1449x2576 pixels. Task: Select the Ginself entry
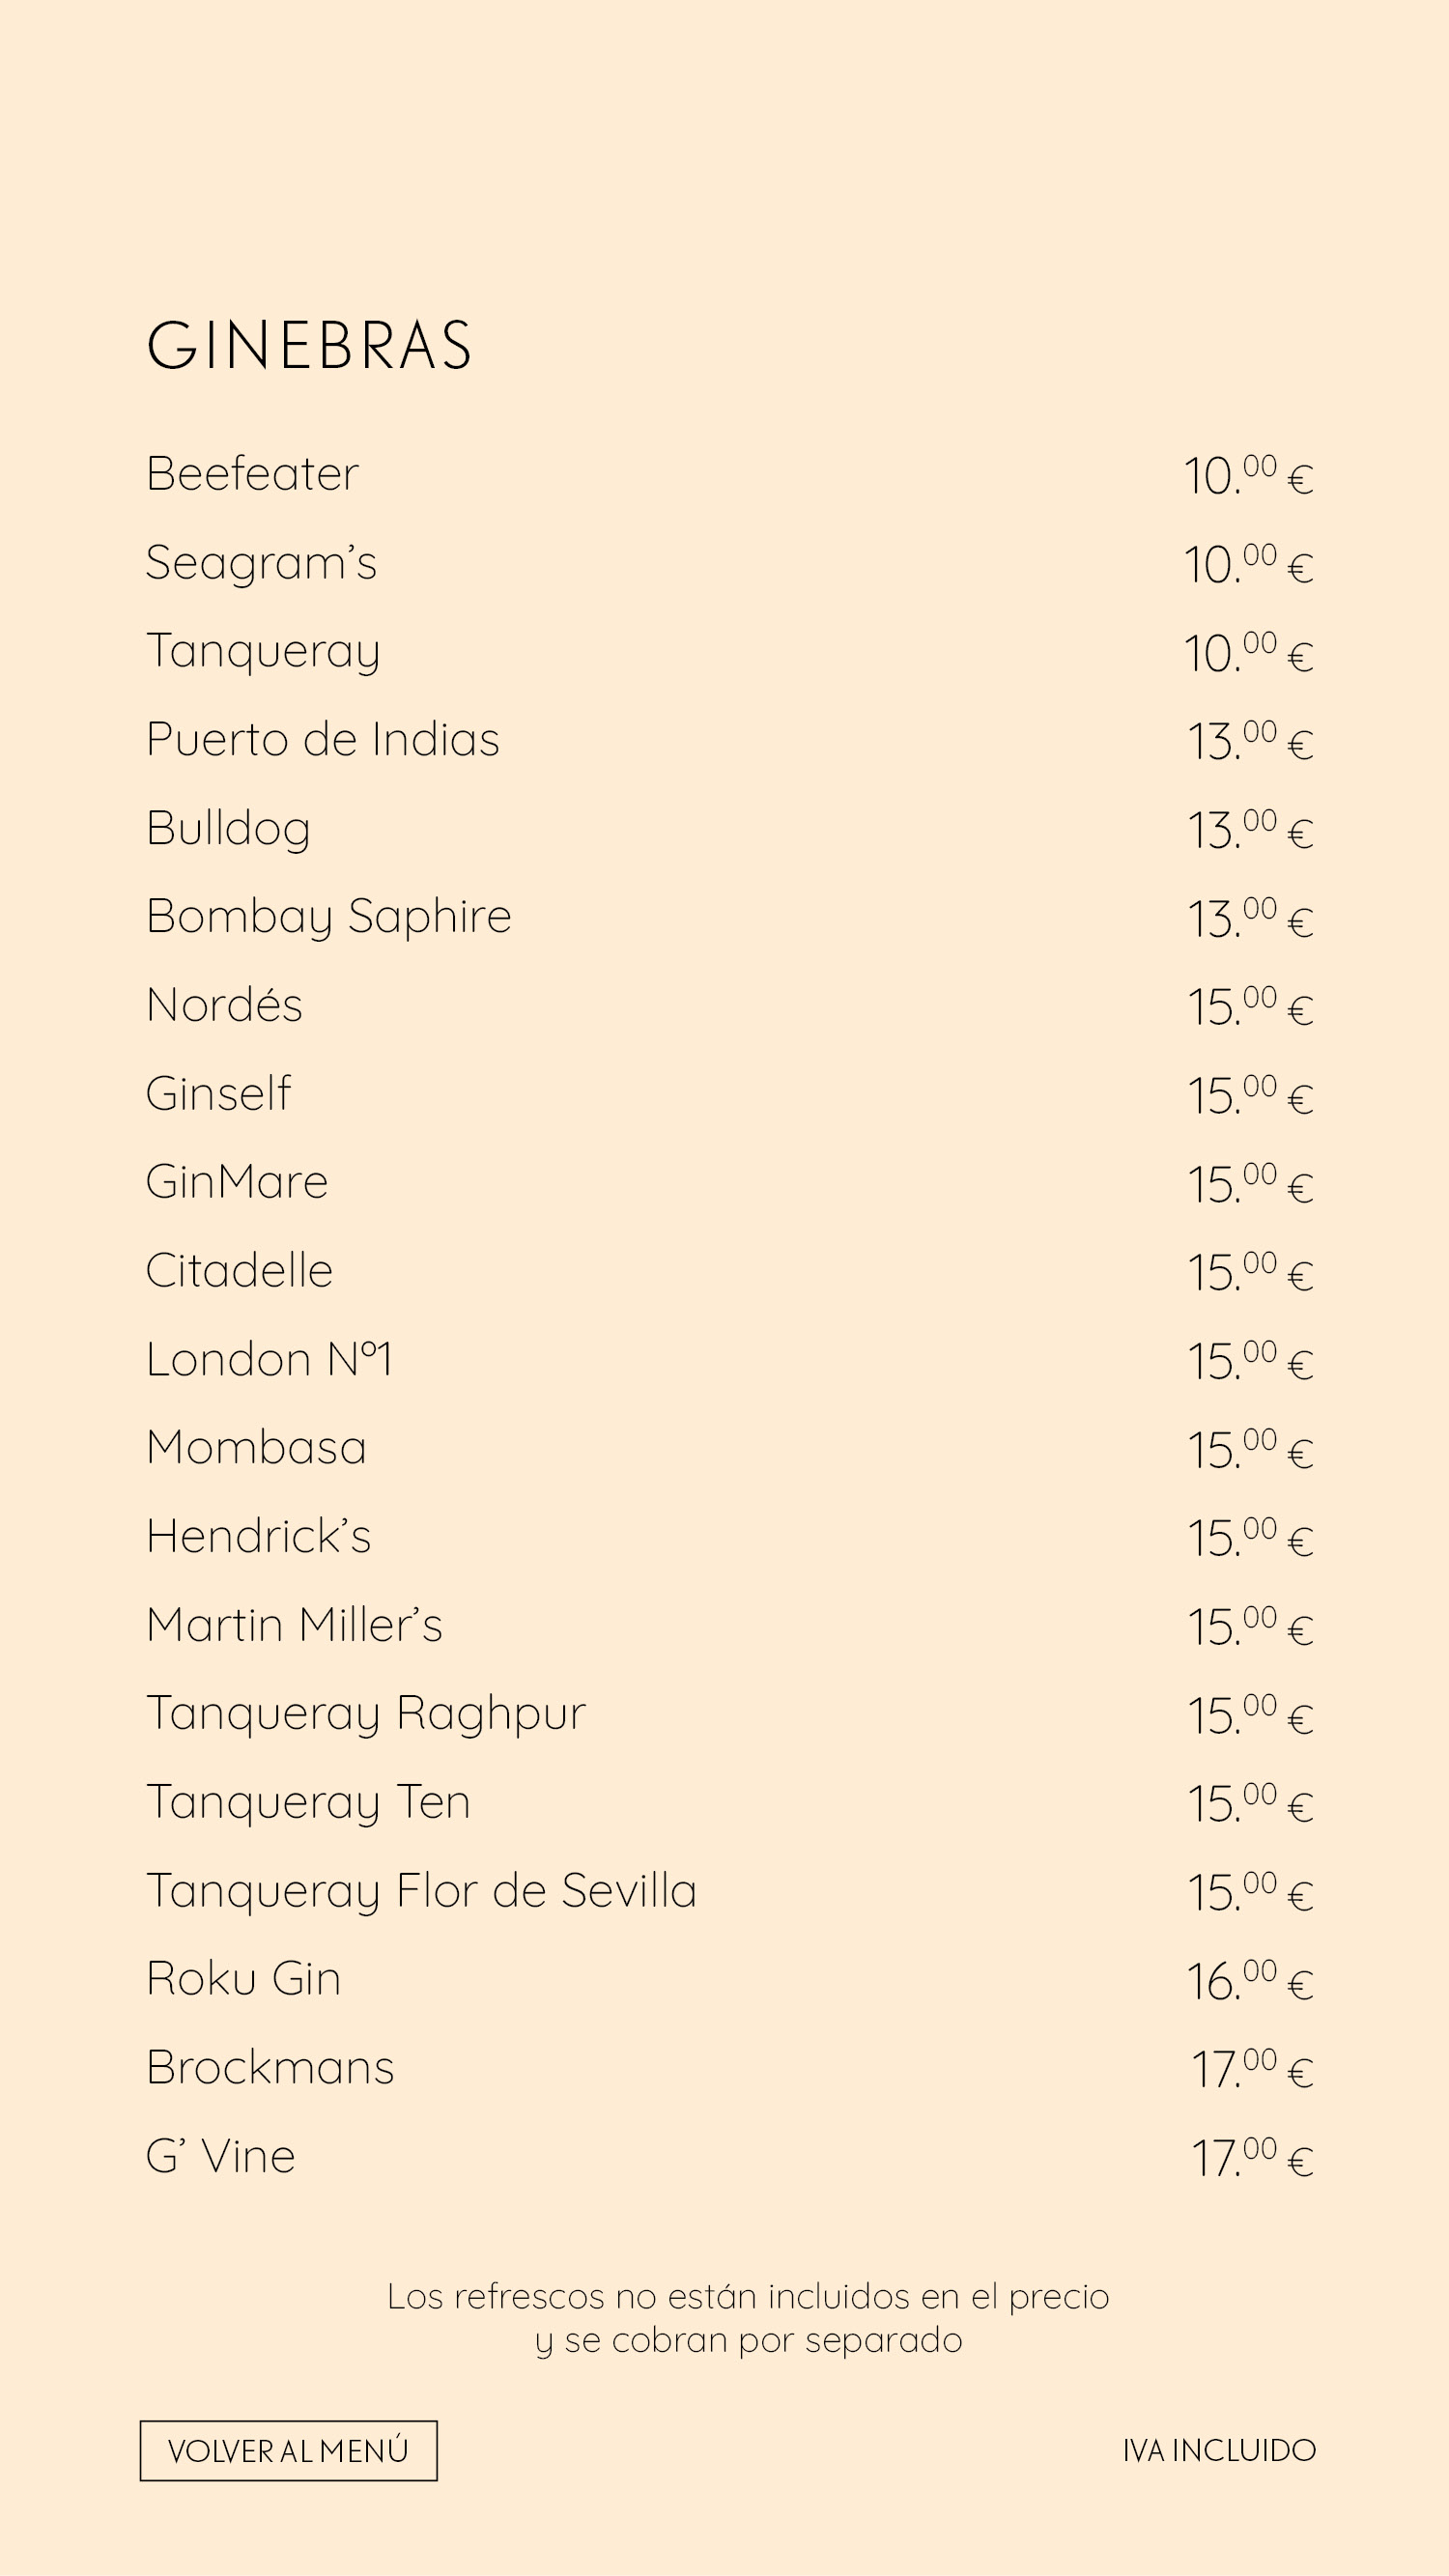coord(218,1093)
